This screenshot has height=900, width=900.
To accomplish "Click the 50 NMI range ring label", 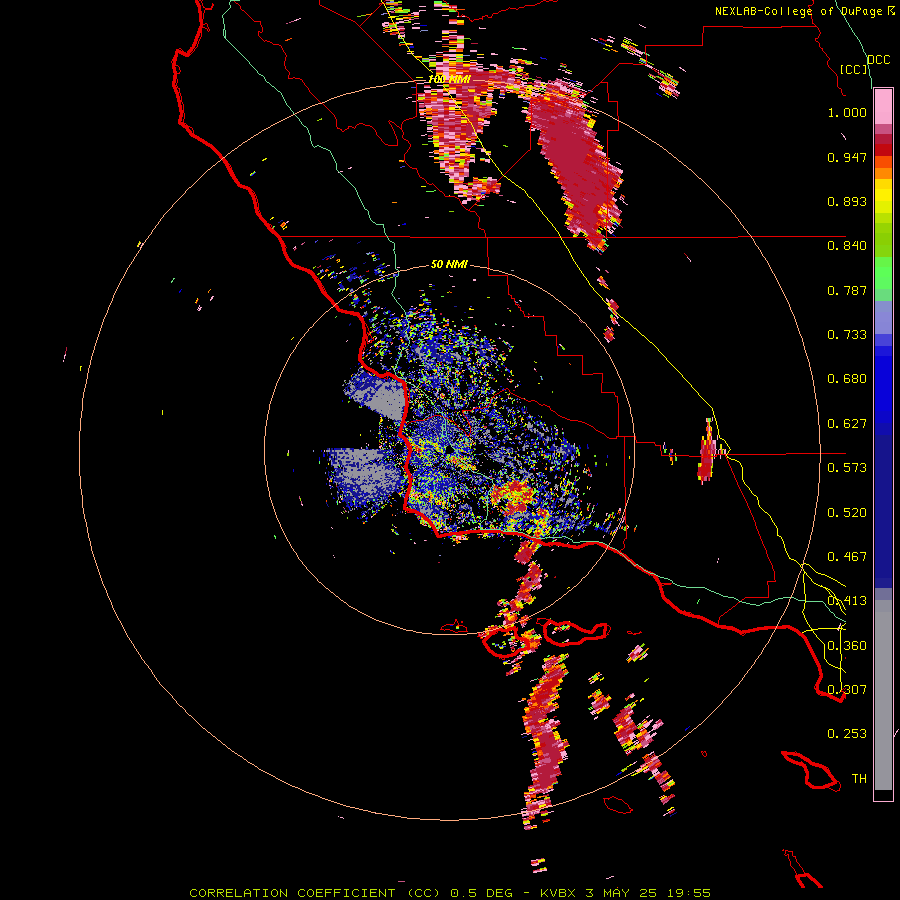I will tap(449, 264).
